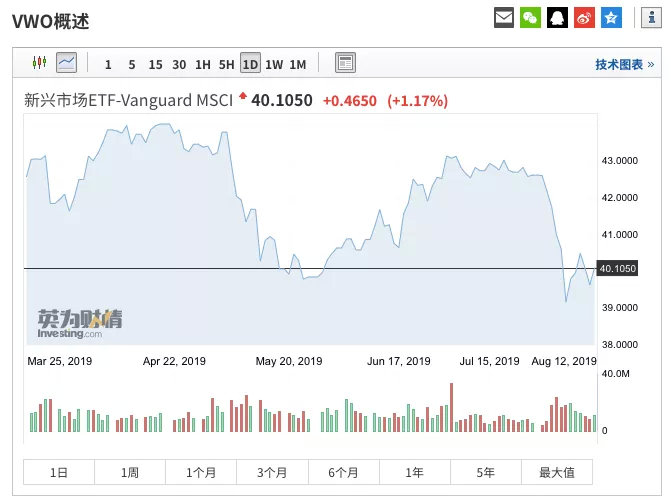This screenshot has width=671, height=498.
Task: Share to Weibo red icon
Action: (x=585, y=17)
